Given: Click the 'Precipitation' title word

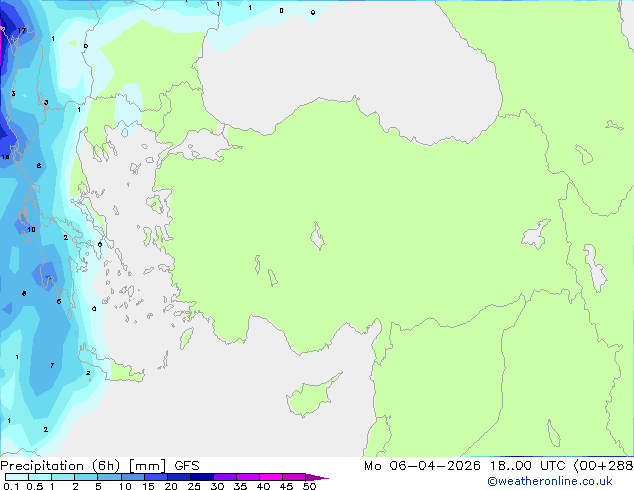Looking at the screenshot, I should (x=42, y=466).
